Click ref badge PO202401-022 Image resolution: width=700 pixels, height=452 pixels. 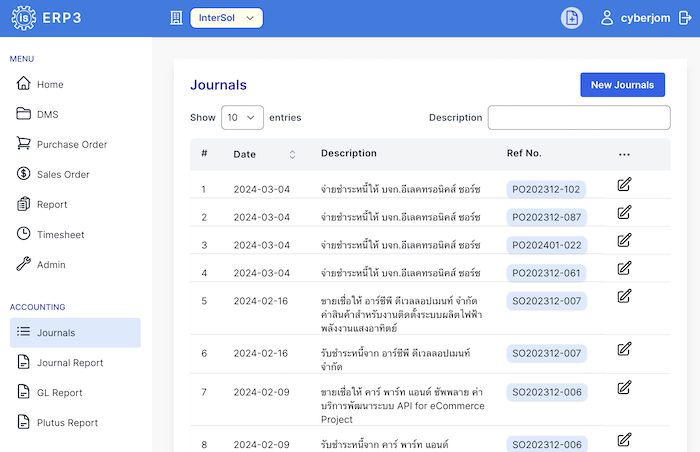pyautogui.click(x=546, y=245)
